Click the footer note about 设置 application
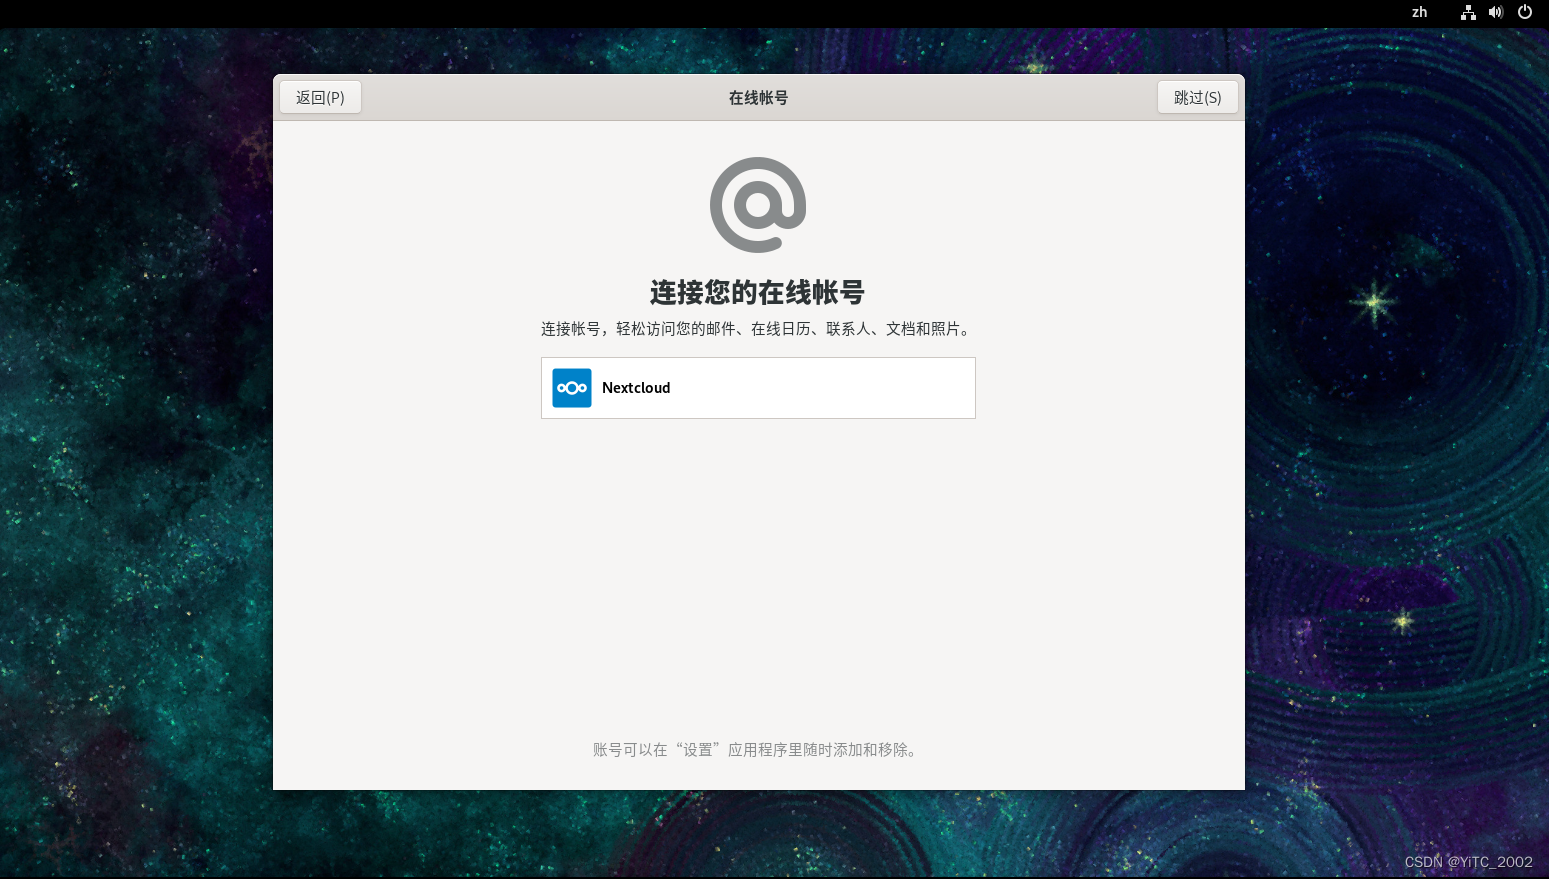1549x879 pixels. [x=758, y=749]
